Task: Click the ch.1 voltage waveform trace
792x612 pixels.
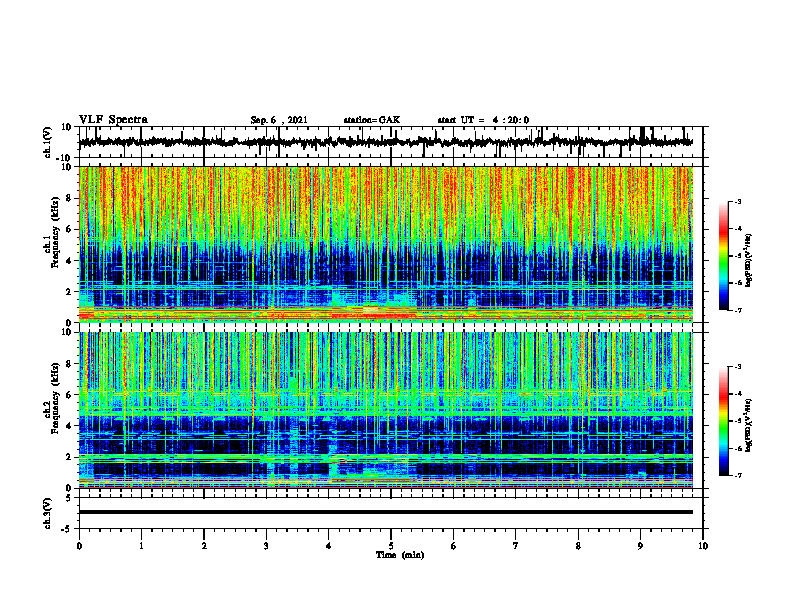Action: tap(385, 142)
